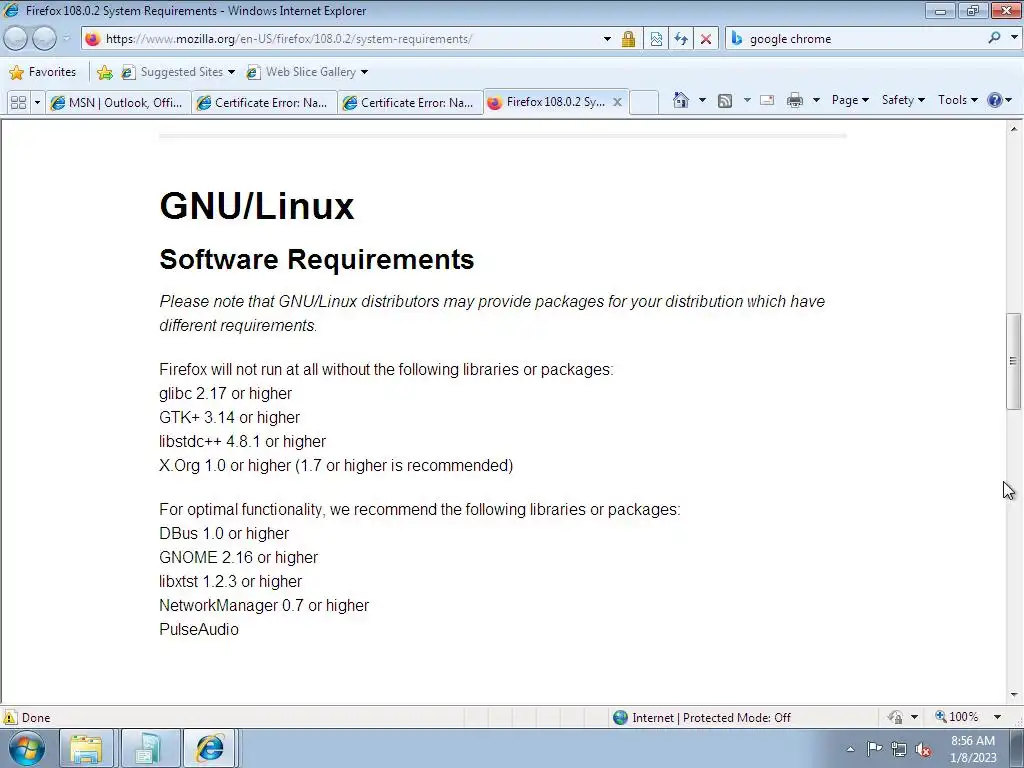The width and height of the screenshot is (1024, 768).
Task: Open the Help question mark icon
Action: (994, 100)
